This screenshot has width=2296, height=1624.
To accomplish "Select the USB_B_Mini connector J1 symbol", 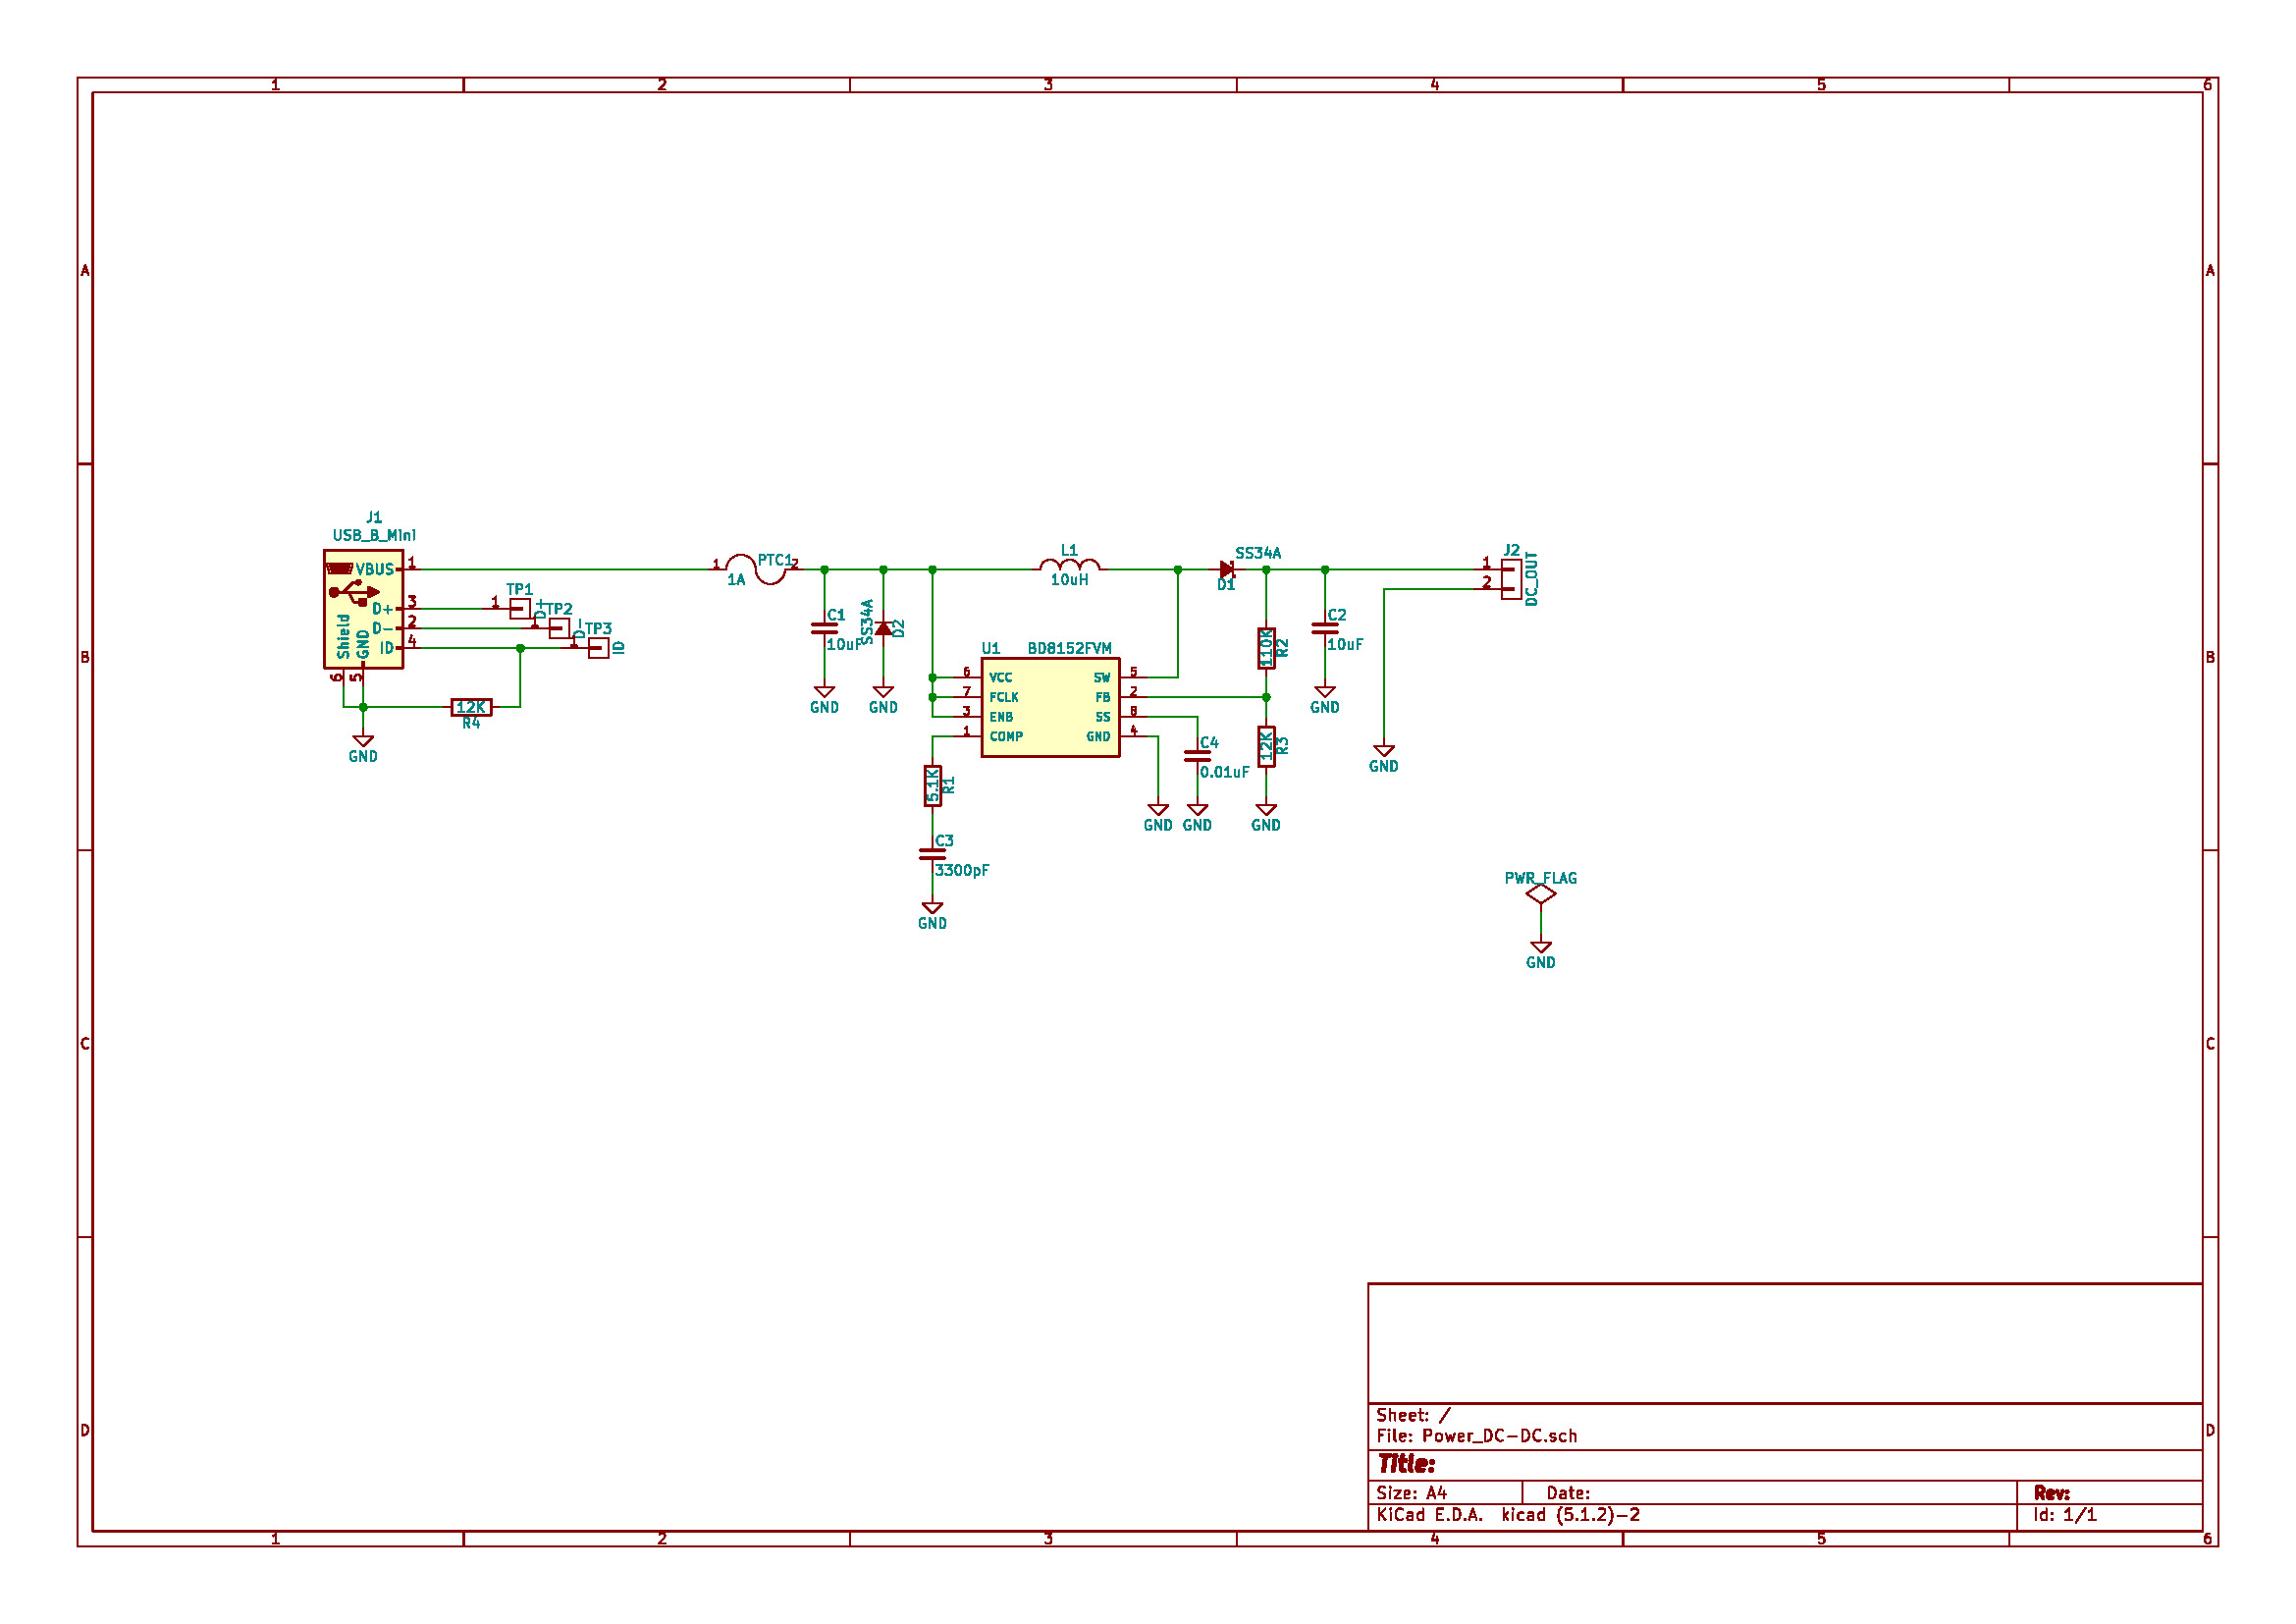I will click(x=362, y=609).
